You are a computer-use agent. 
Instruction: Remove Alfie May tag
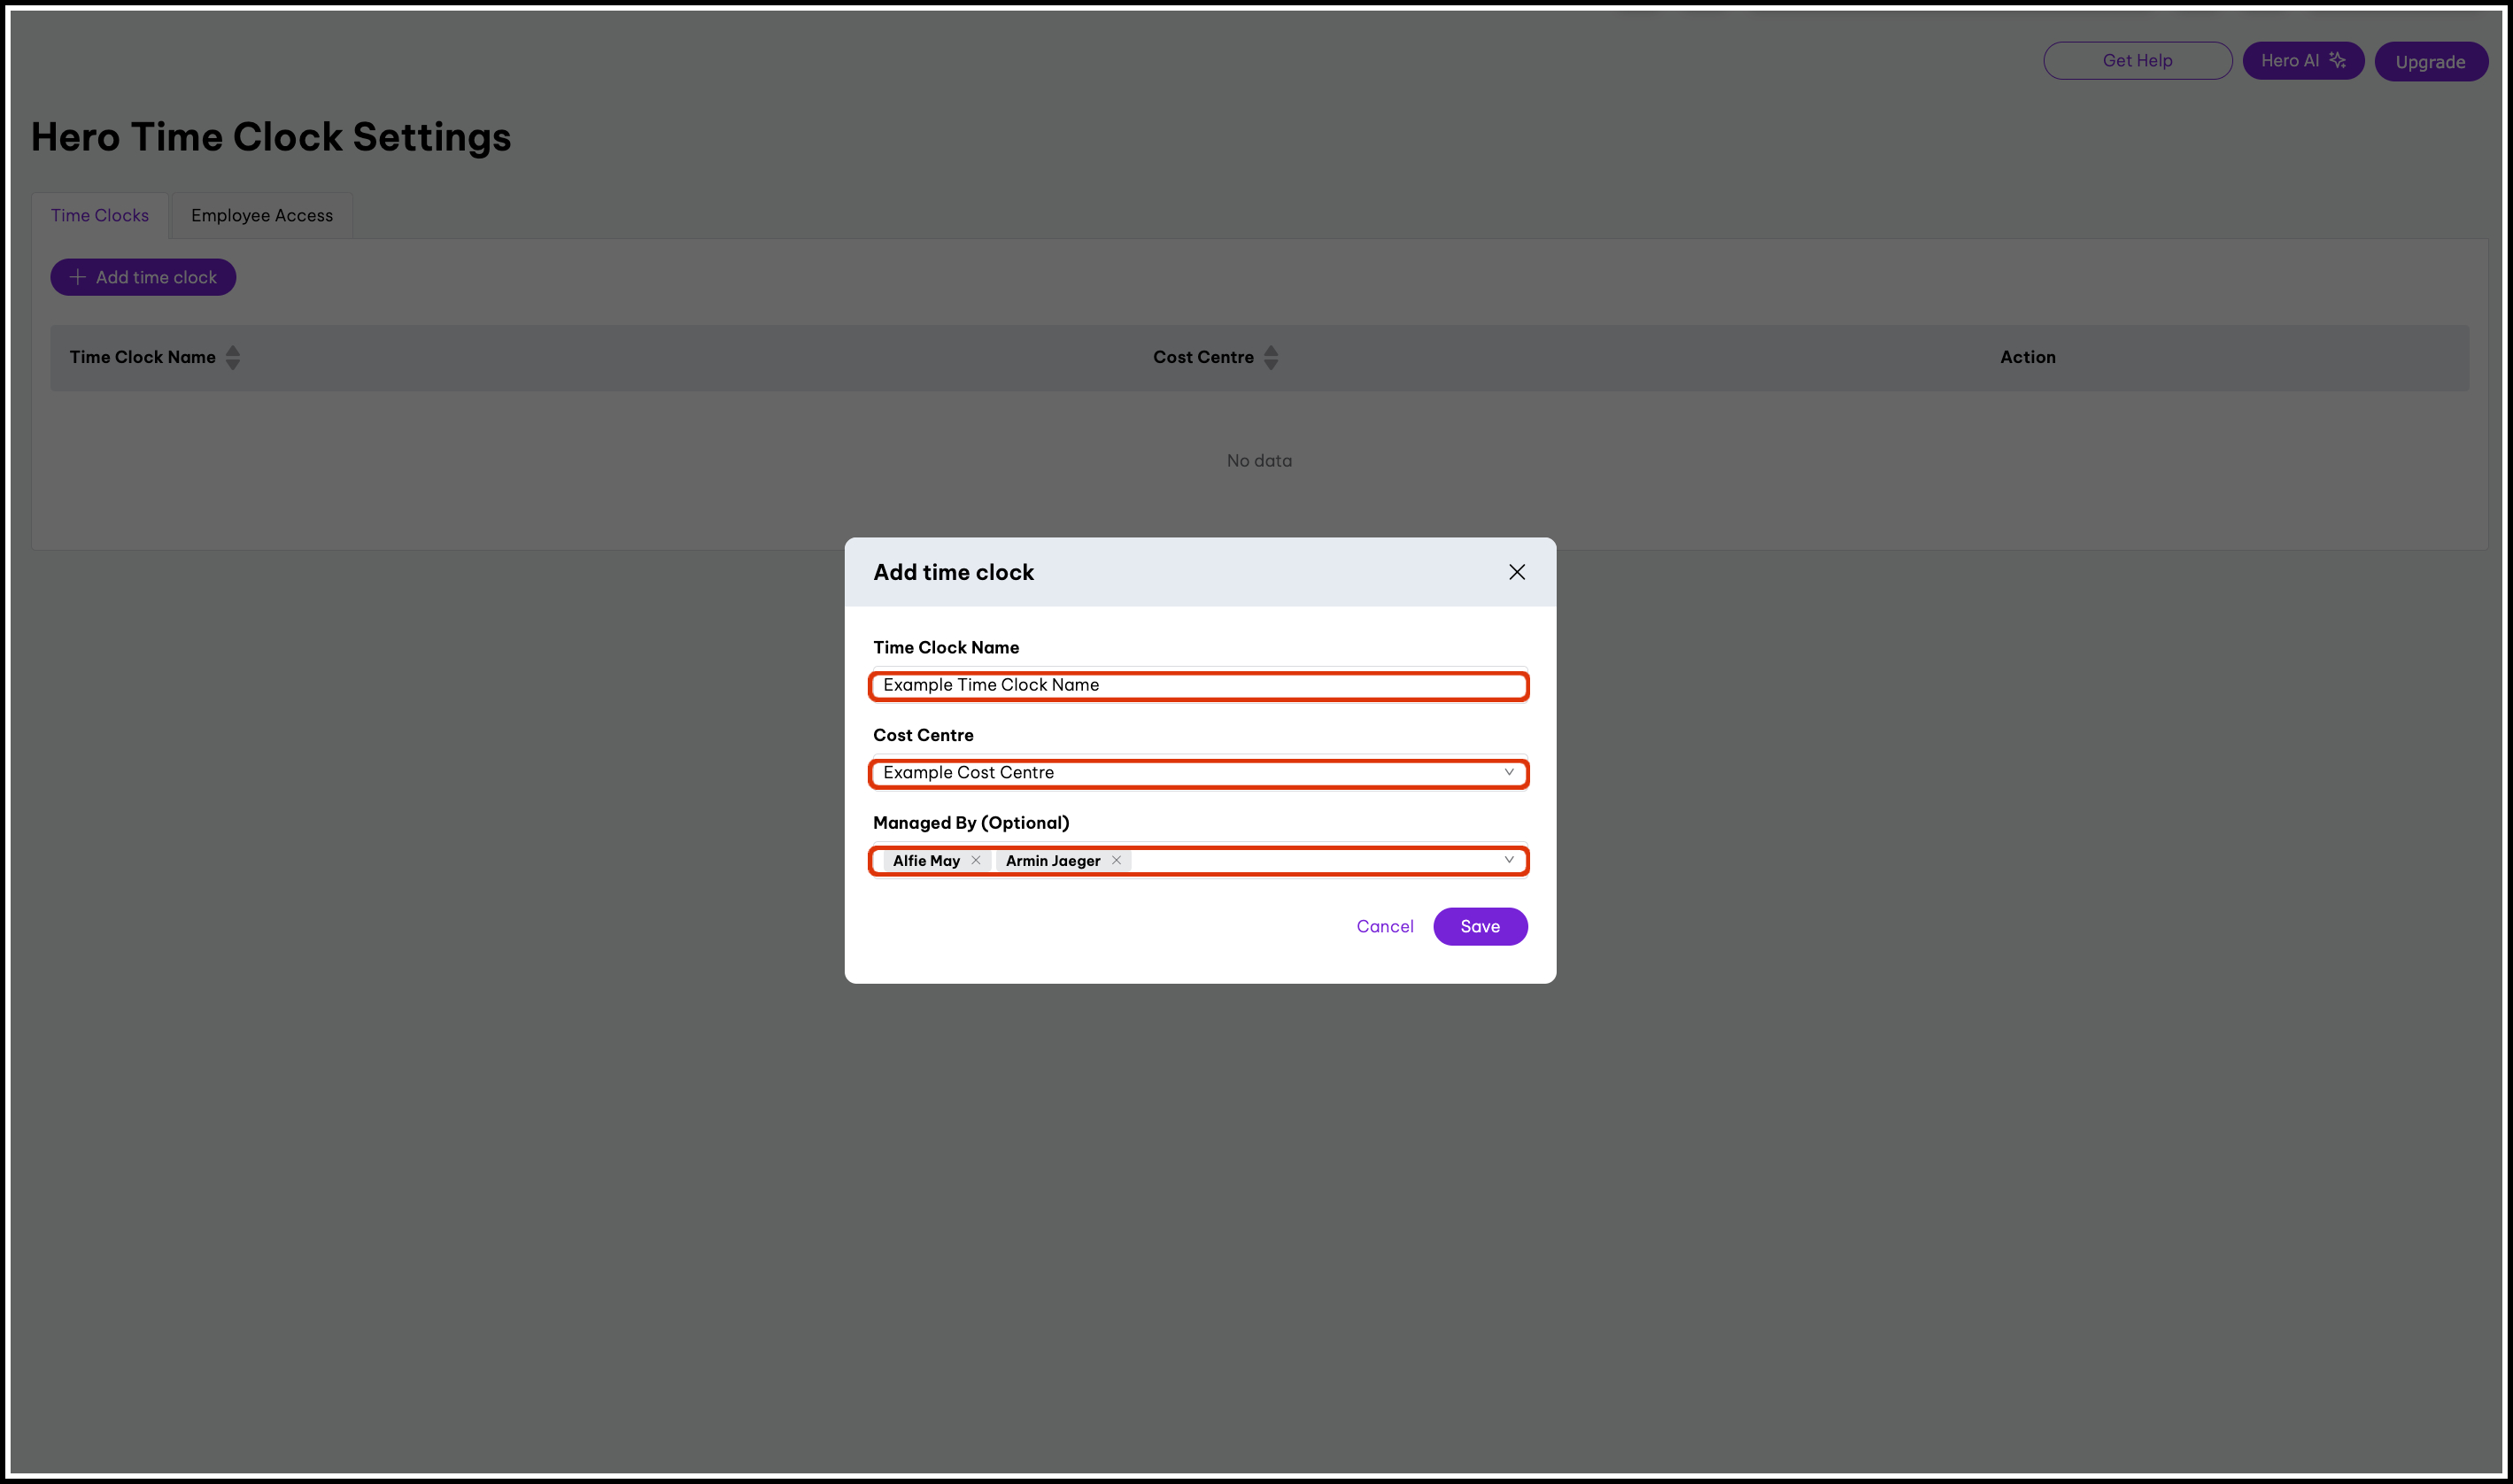976,860
